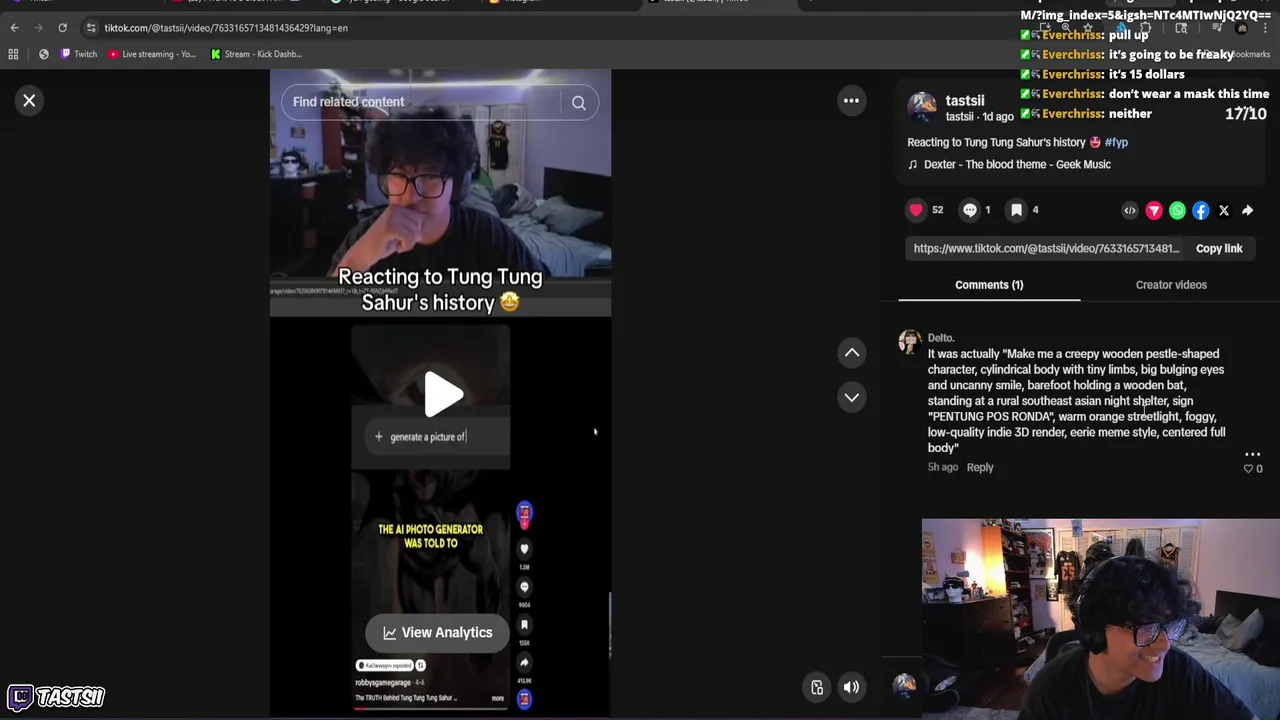Open profile avatar beside comment box

(904, 685)
